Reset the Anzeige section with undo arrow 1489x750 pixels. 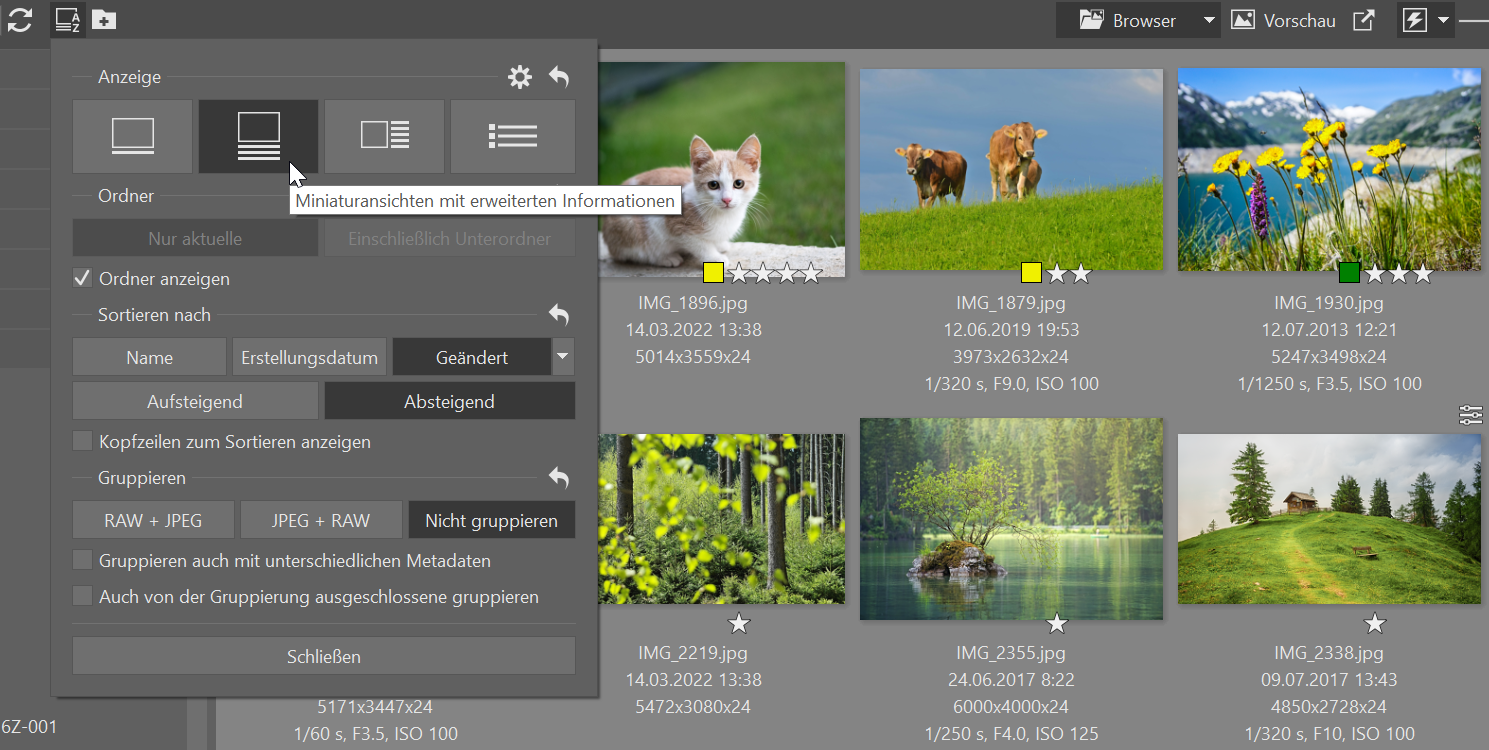pyautogui.click(x=559, y=77)
